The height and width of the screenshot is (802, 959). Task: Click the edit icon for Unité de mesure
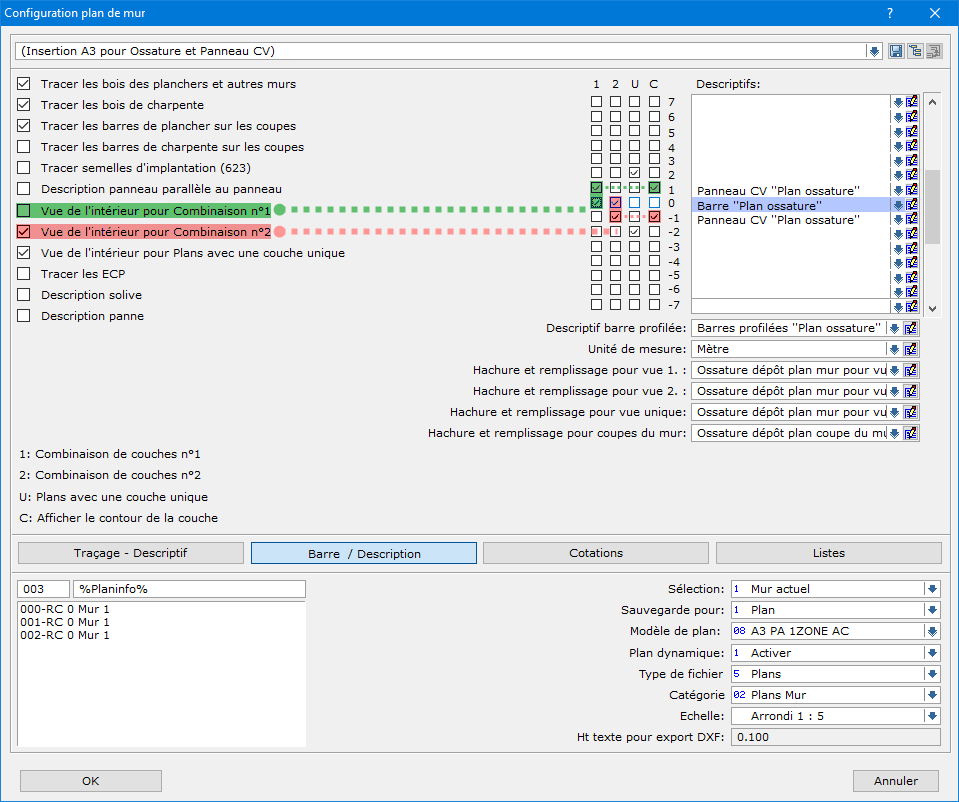point(912,349)
